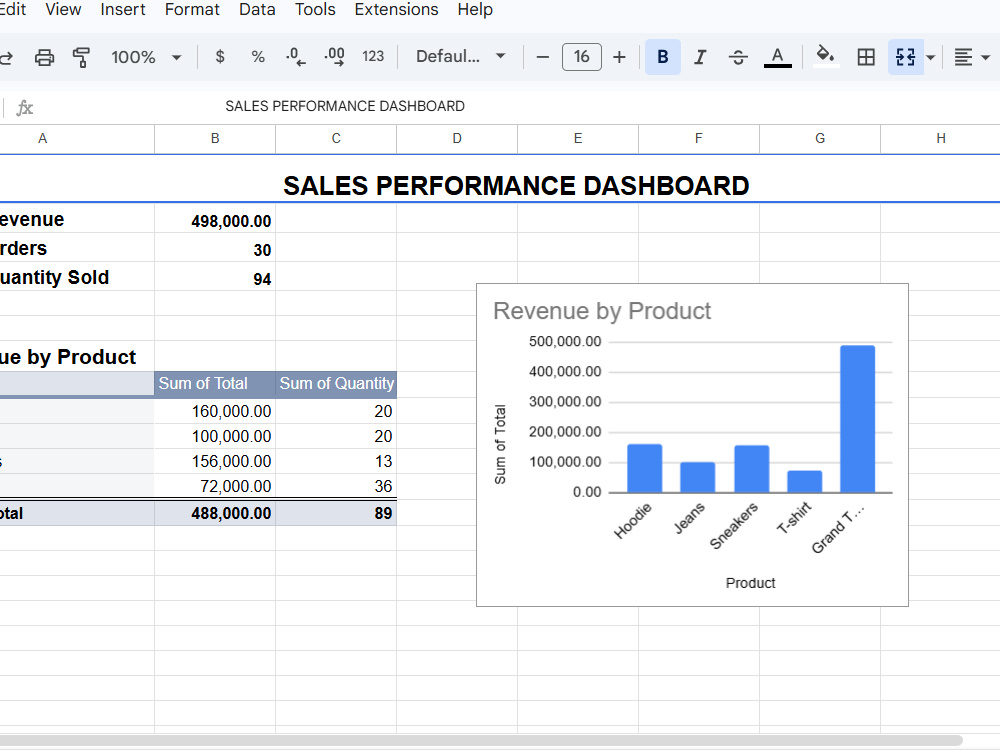Open the Default font dropdown
Image resolution: width=1000 pixels, height=750 pixels.
(460, 57)
